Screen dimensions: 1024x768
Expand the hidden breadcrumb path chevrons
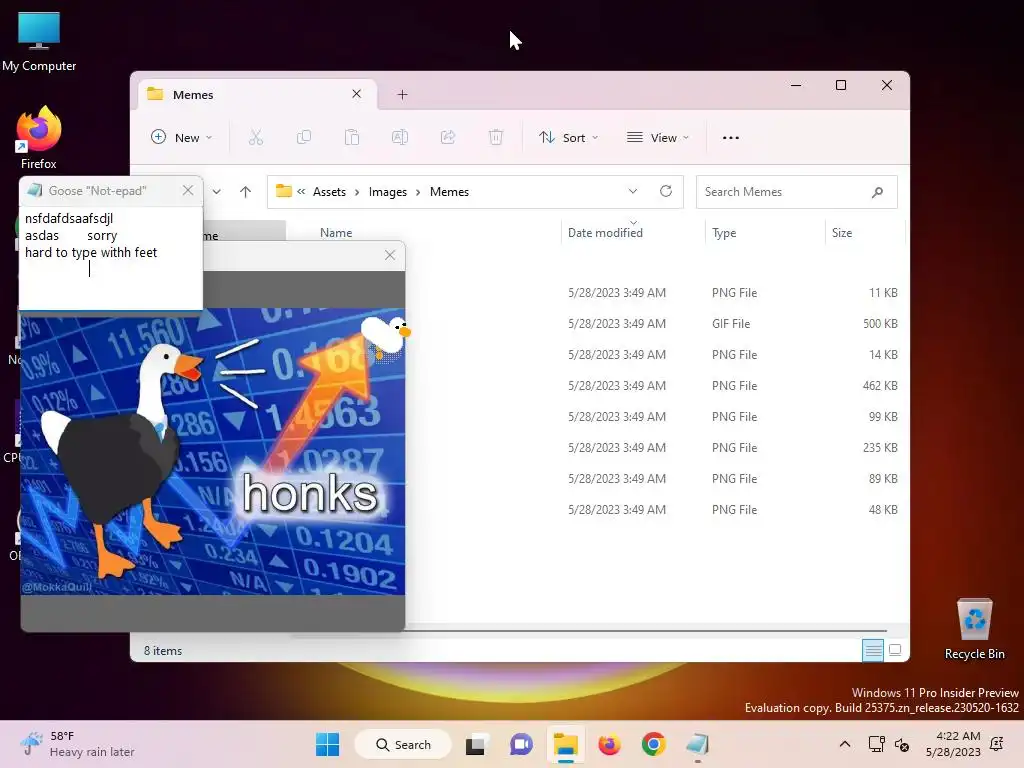point(301,192)
